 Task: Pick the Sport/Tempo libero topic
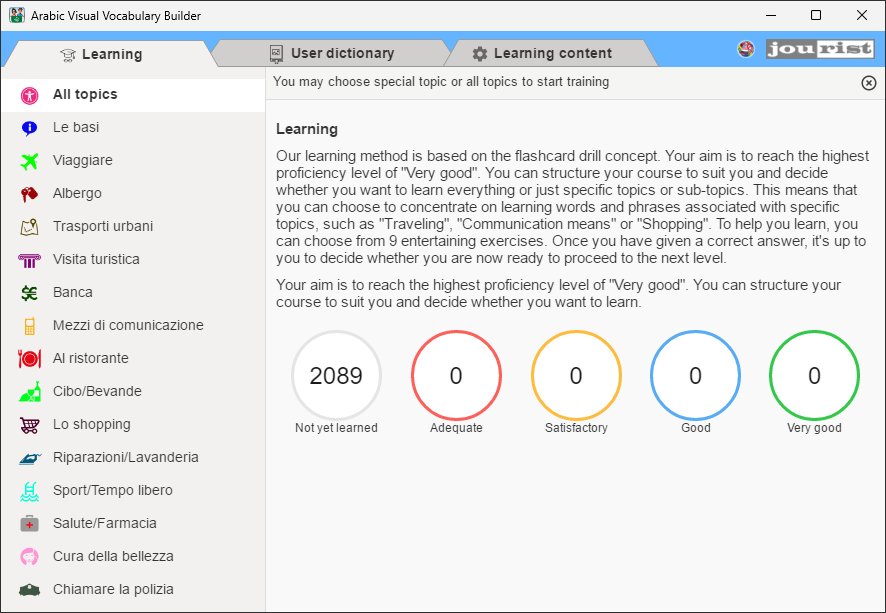(133, 490)
